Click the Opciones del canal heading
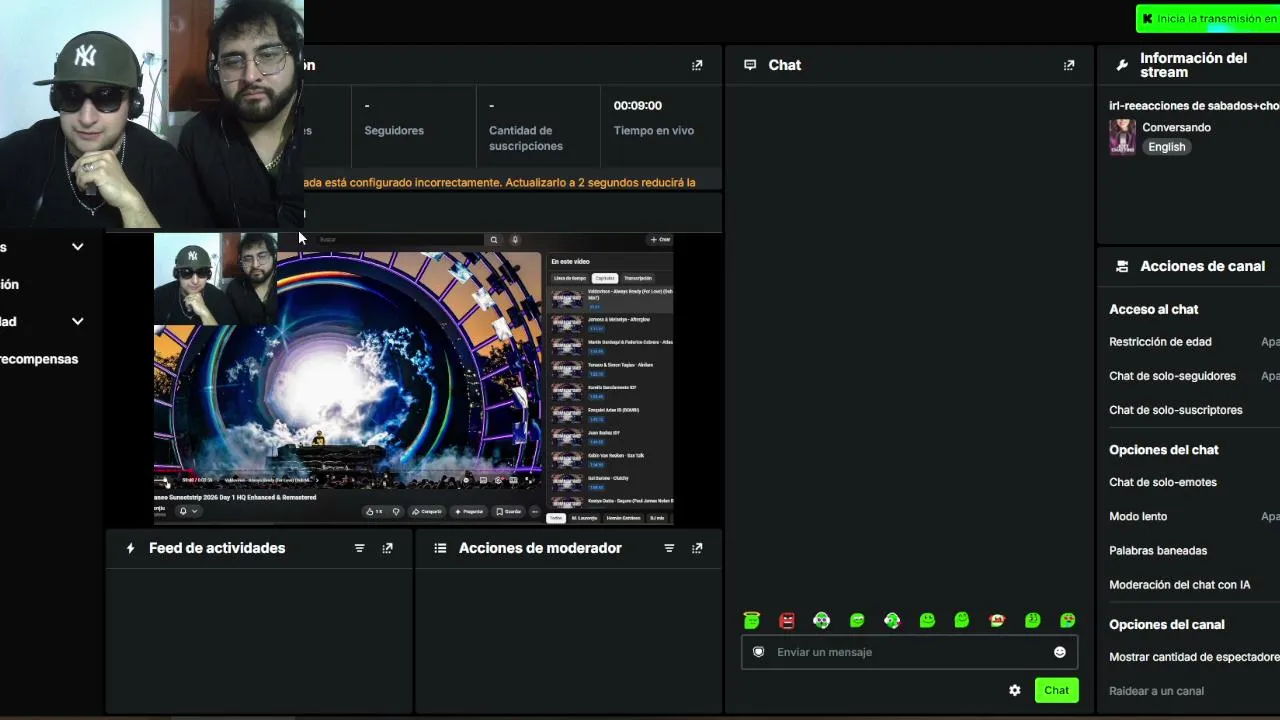 1167,624
